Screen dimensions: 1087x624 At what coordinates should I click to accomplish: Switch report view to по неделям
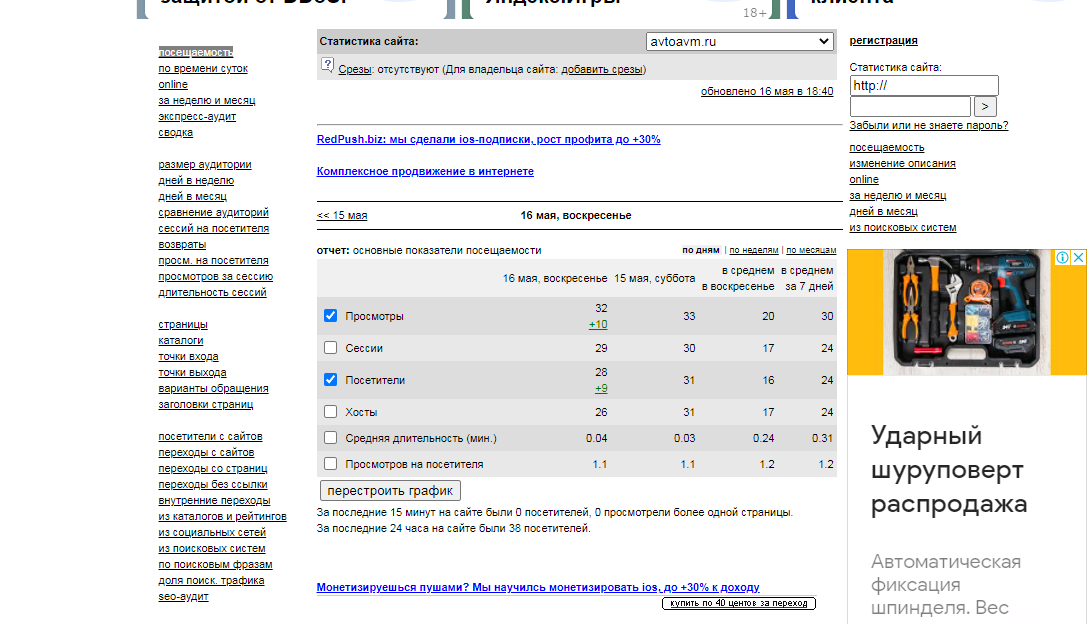click(754, 250)
